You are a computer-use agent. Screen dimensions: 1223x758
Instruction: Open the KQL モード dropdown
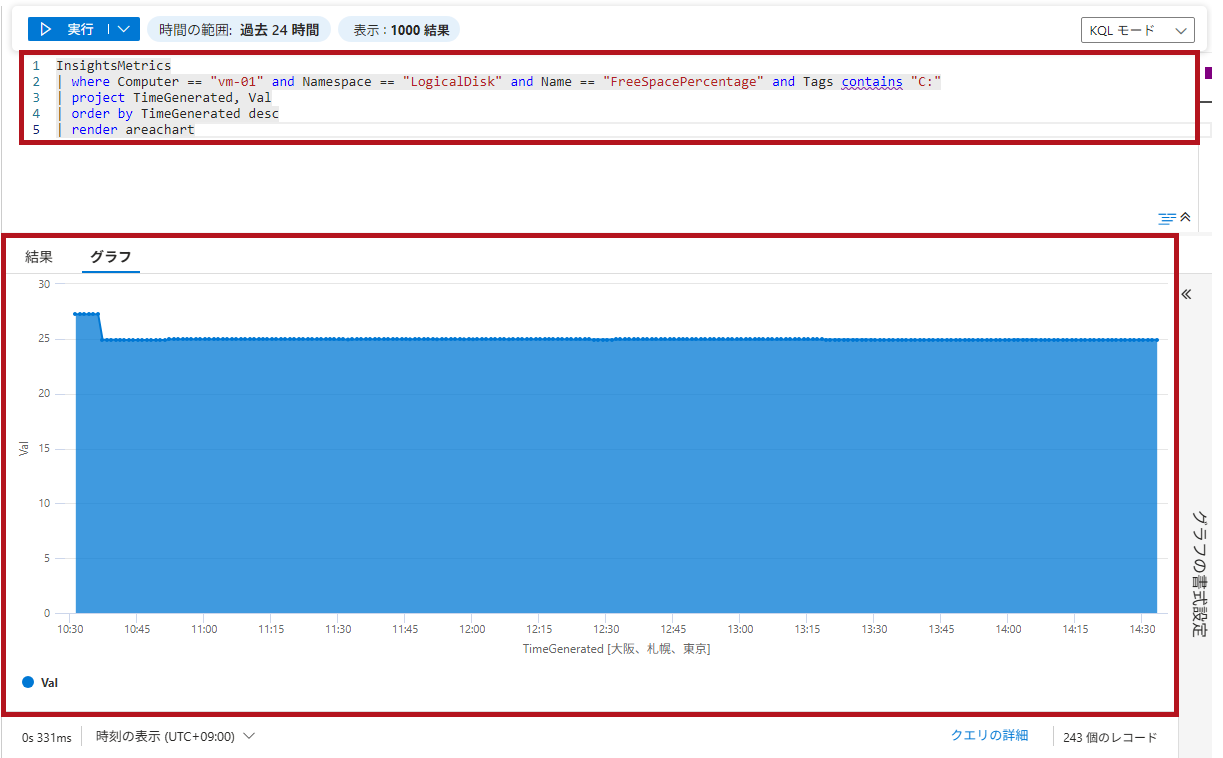pos(1137,31)
